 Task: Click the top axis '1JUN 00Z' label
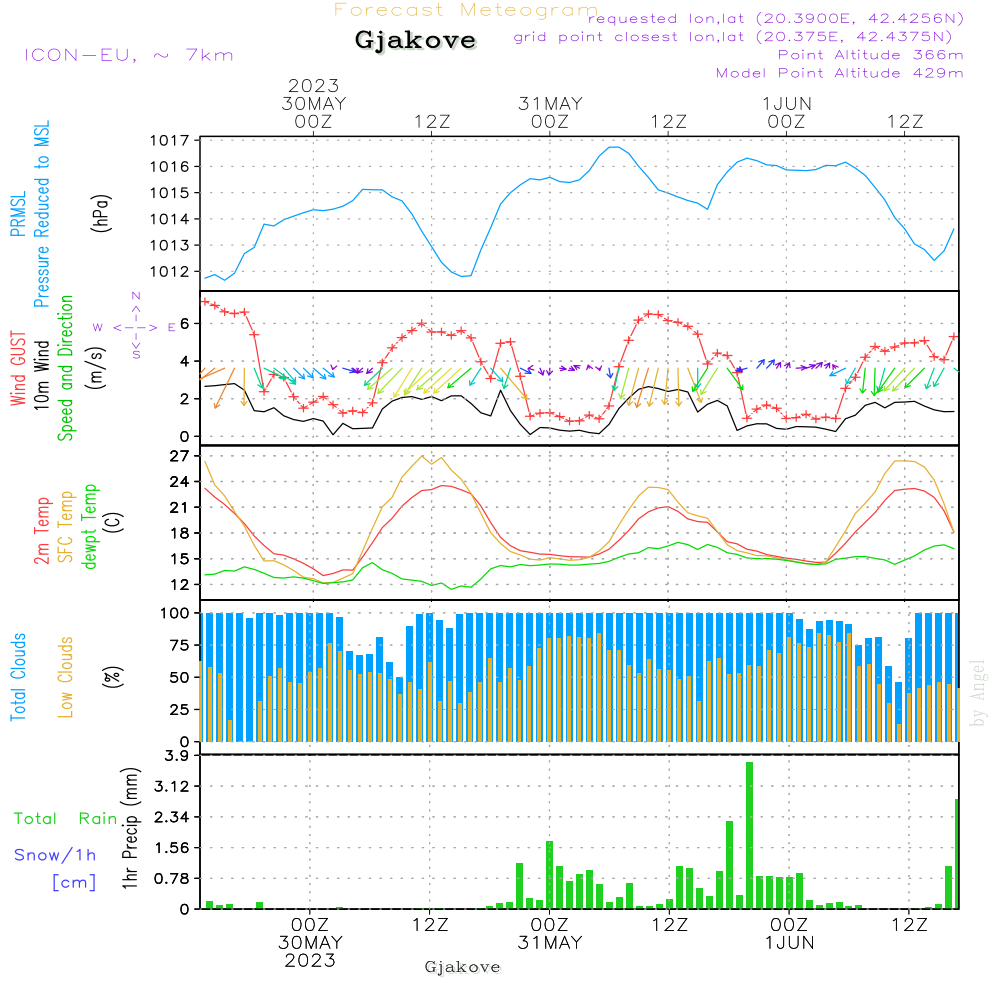(786, 112)
